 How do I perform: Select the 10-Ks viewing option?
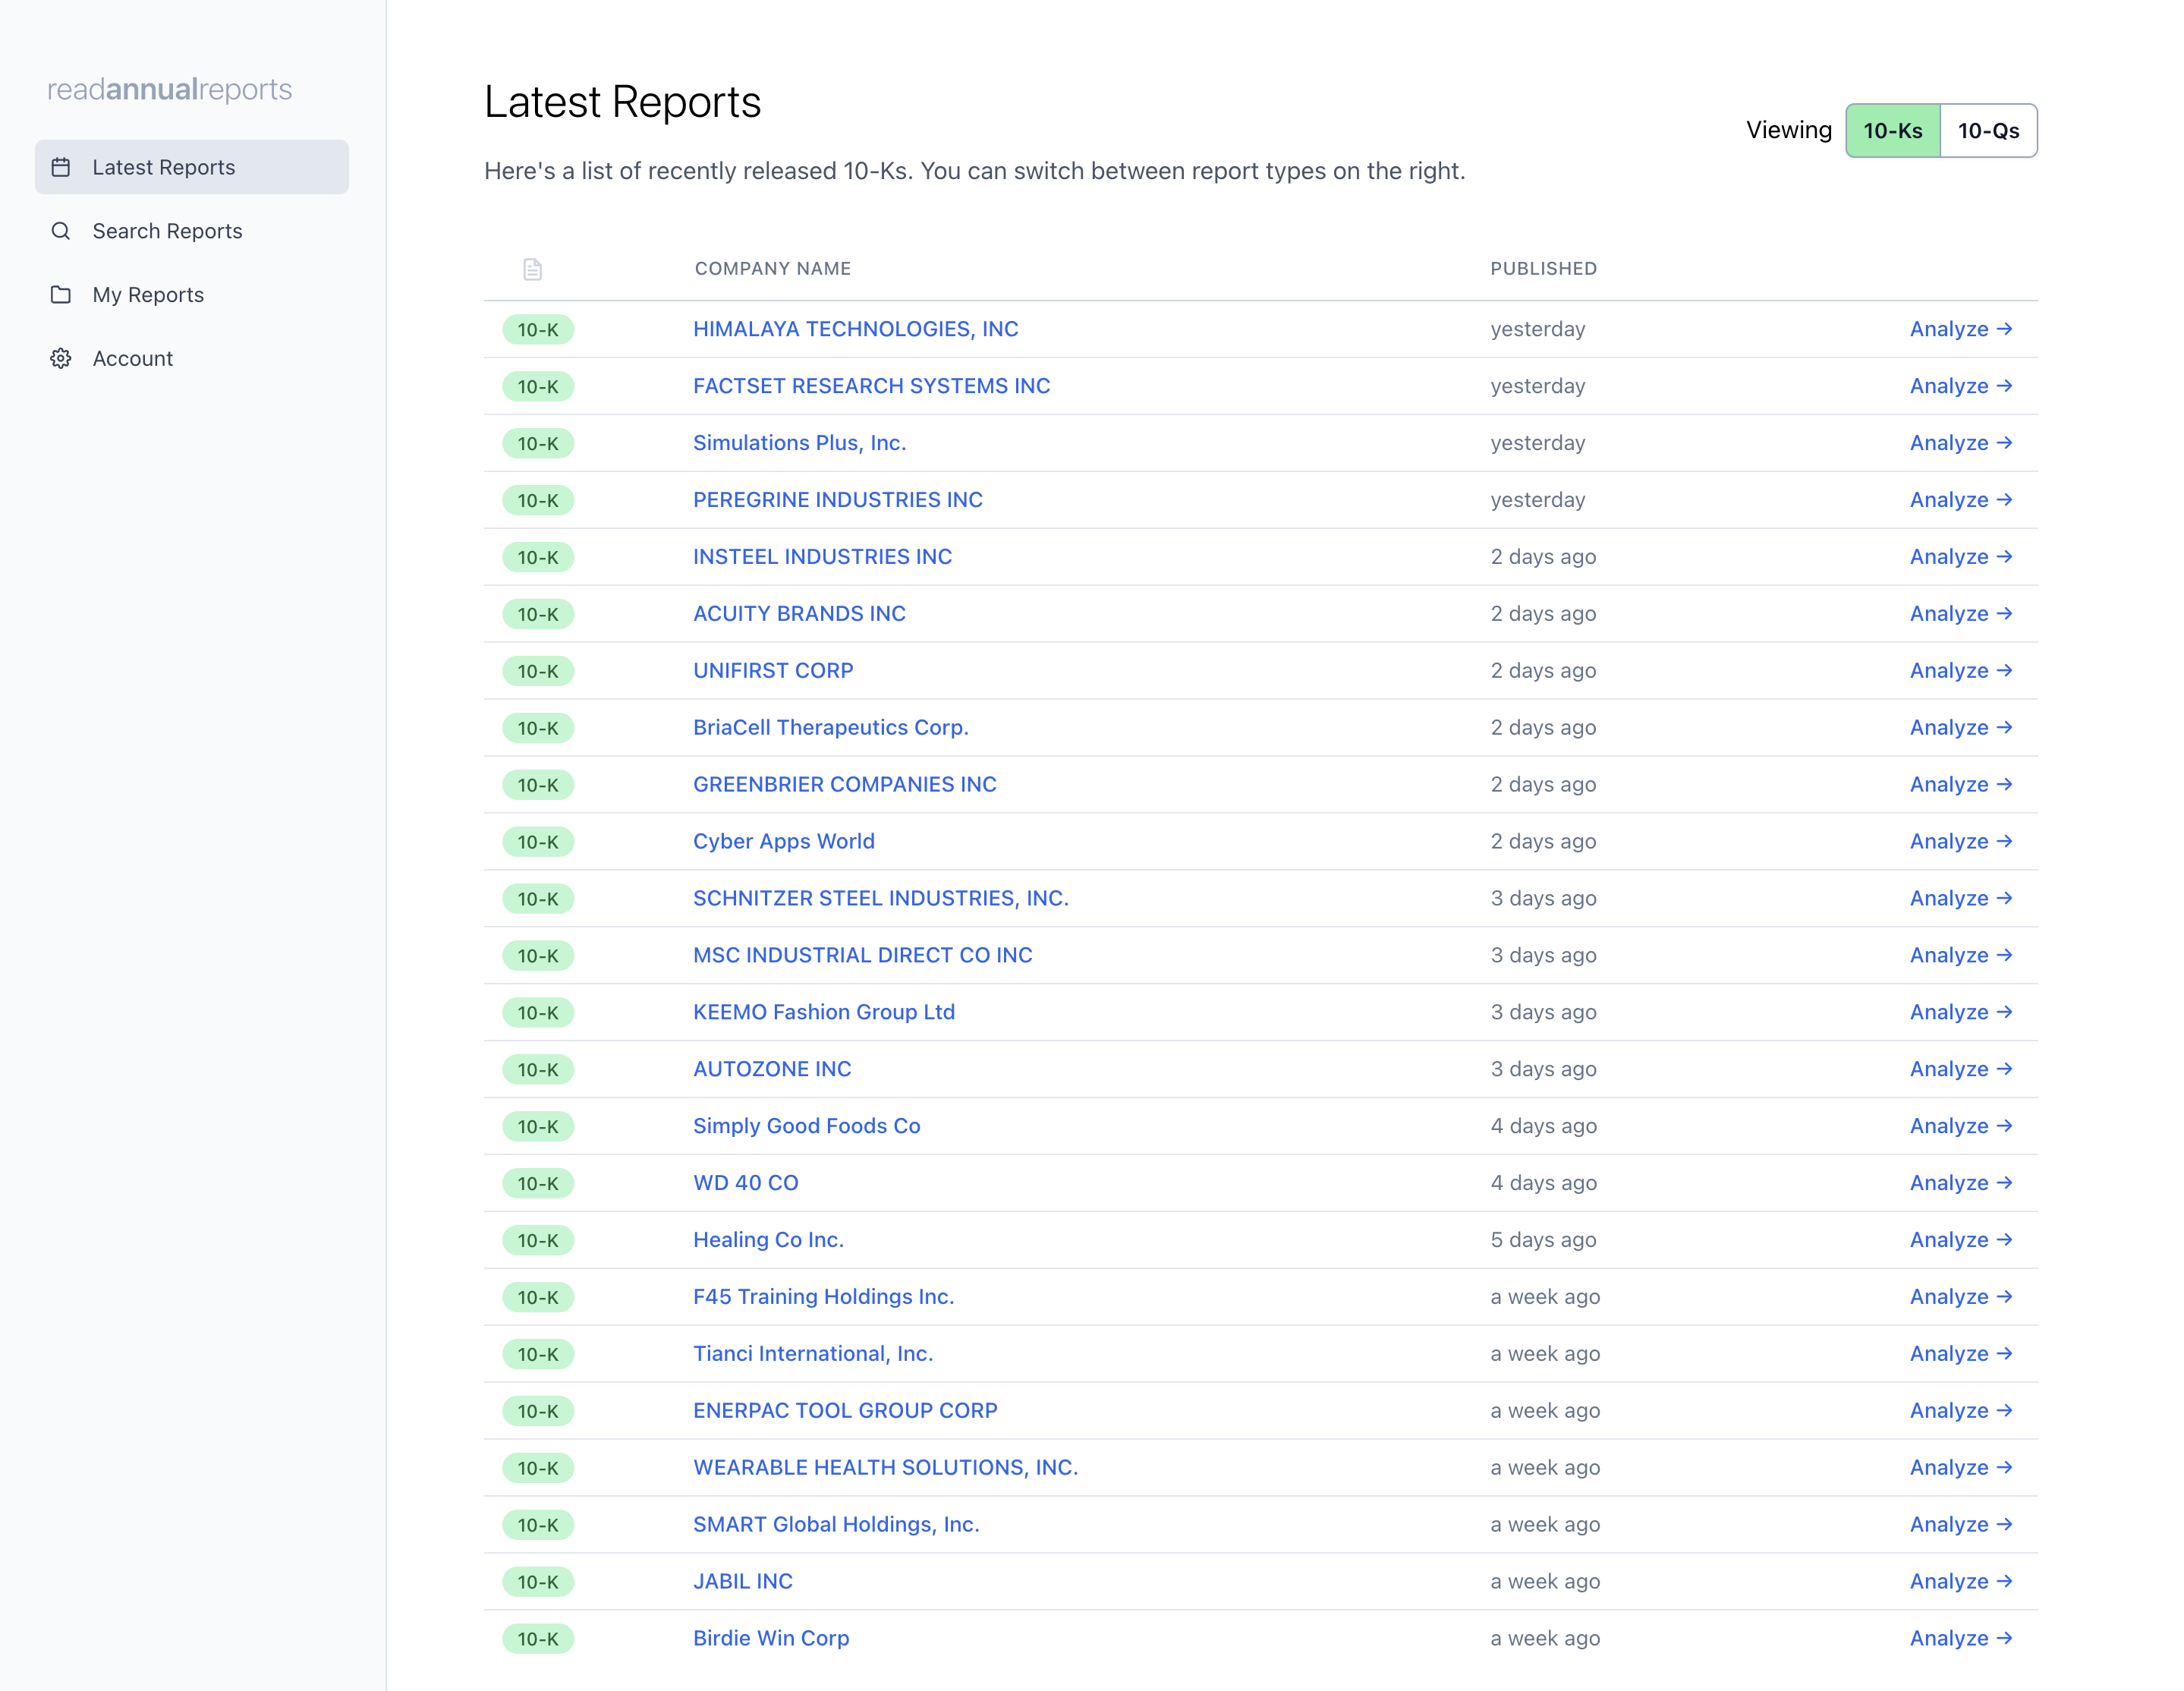click(1892, 131)
